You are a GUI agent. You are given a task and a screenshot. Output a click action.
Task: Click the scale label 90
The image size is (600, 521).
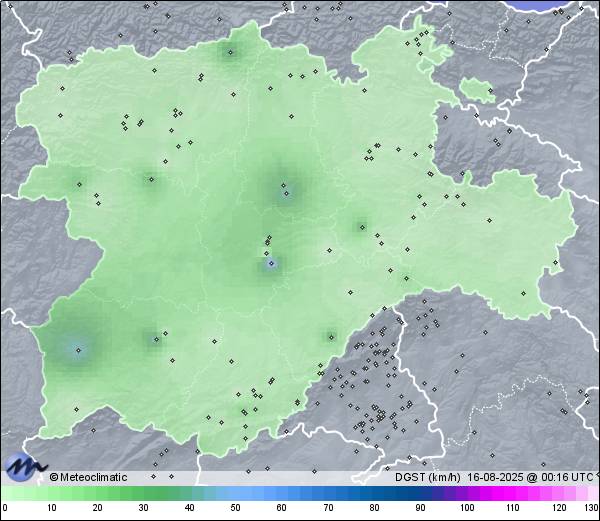(x=420, y=508)
